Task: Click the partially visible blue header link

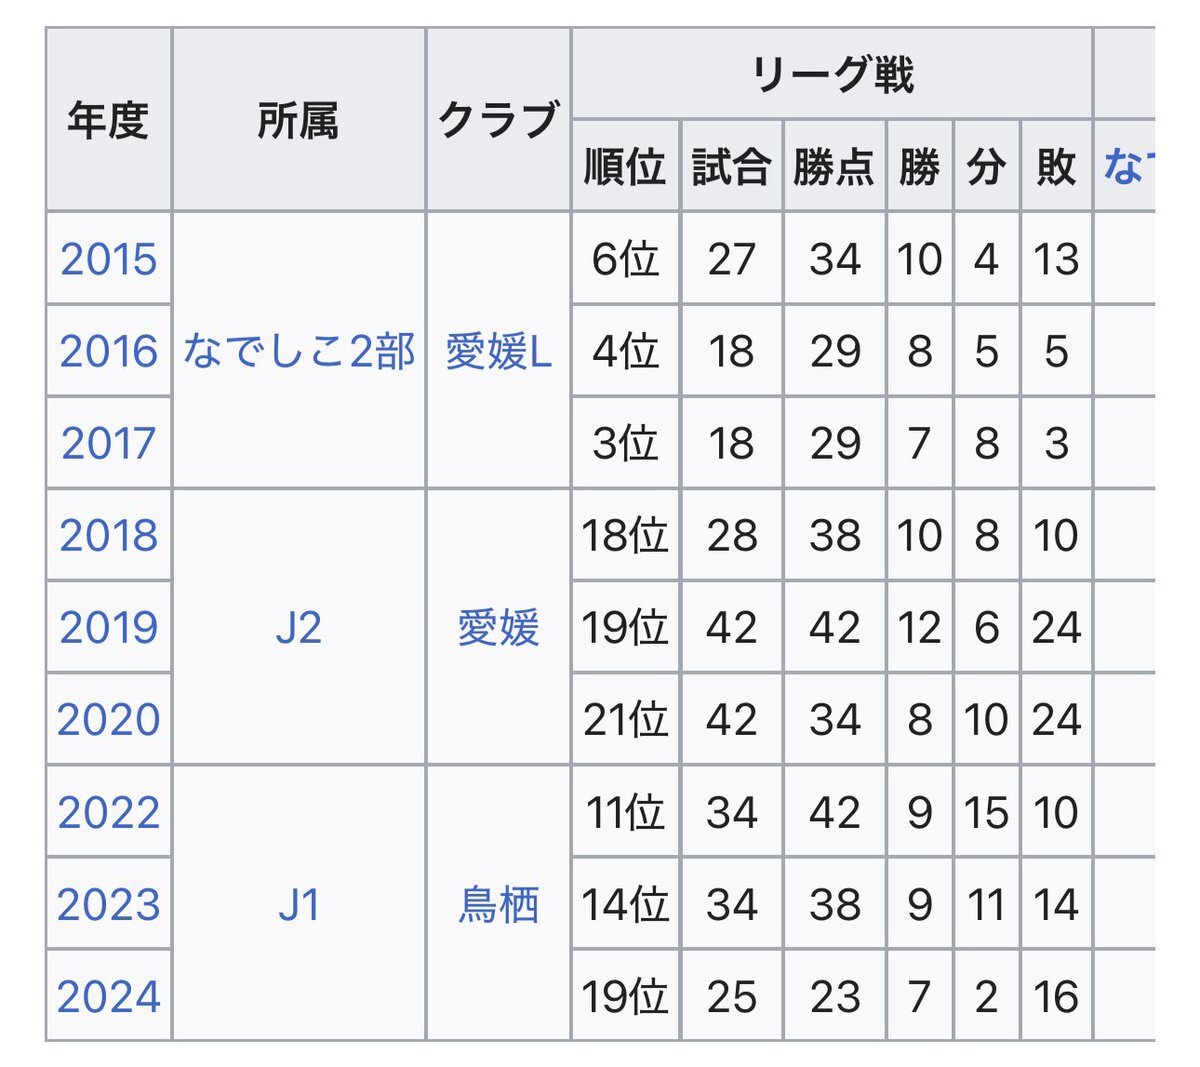Action: click(1129, 166)
